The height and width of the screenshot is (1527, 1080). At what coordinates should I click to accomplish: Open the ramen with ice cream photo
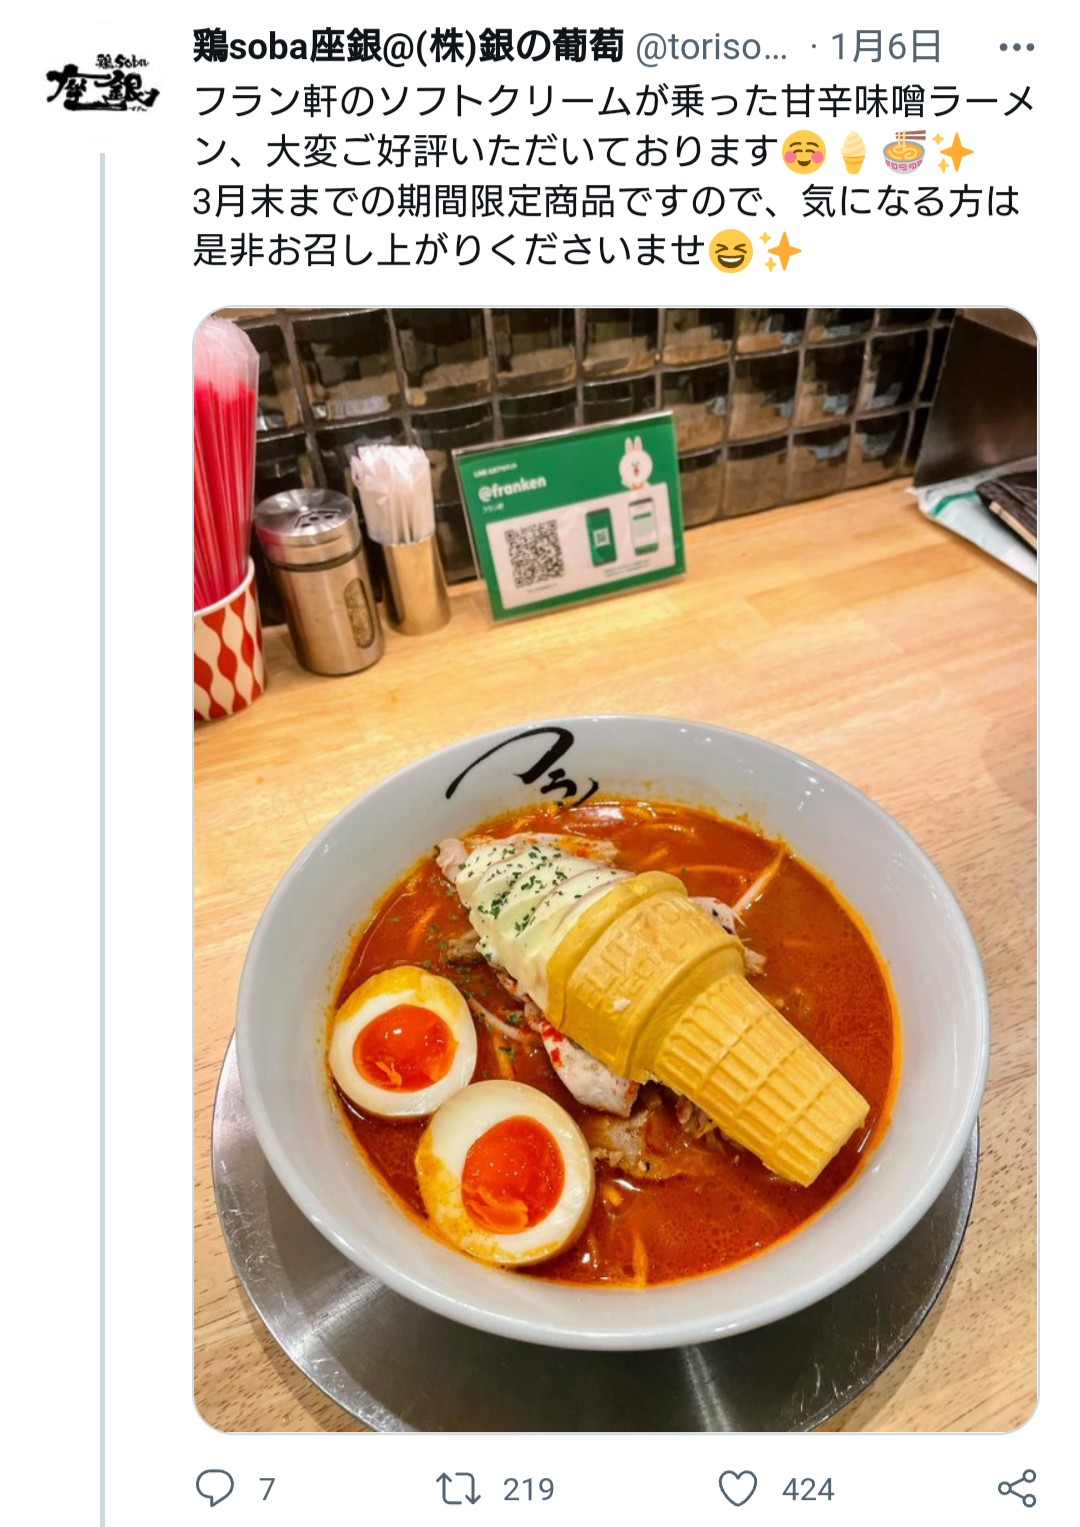pos(615,869)
